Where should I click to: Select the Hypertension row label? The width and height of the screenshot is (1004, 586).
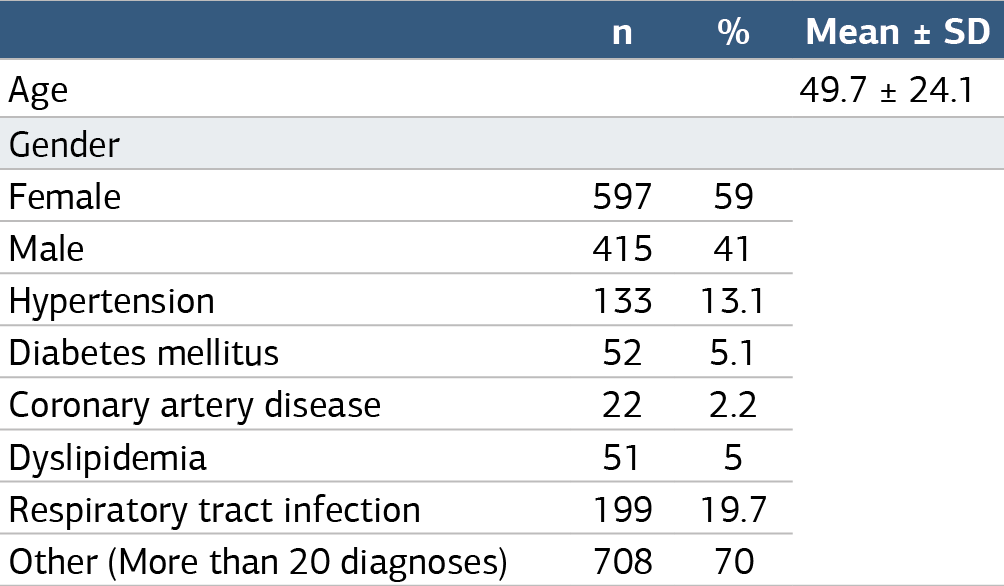click(x=111, y=302)
